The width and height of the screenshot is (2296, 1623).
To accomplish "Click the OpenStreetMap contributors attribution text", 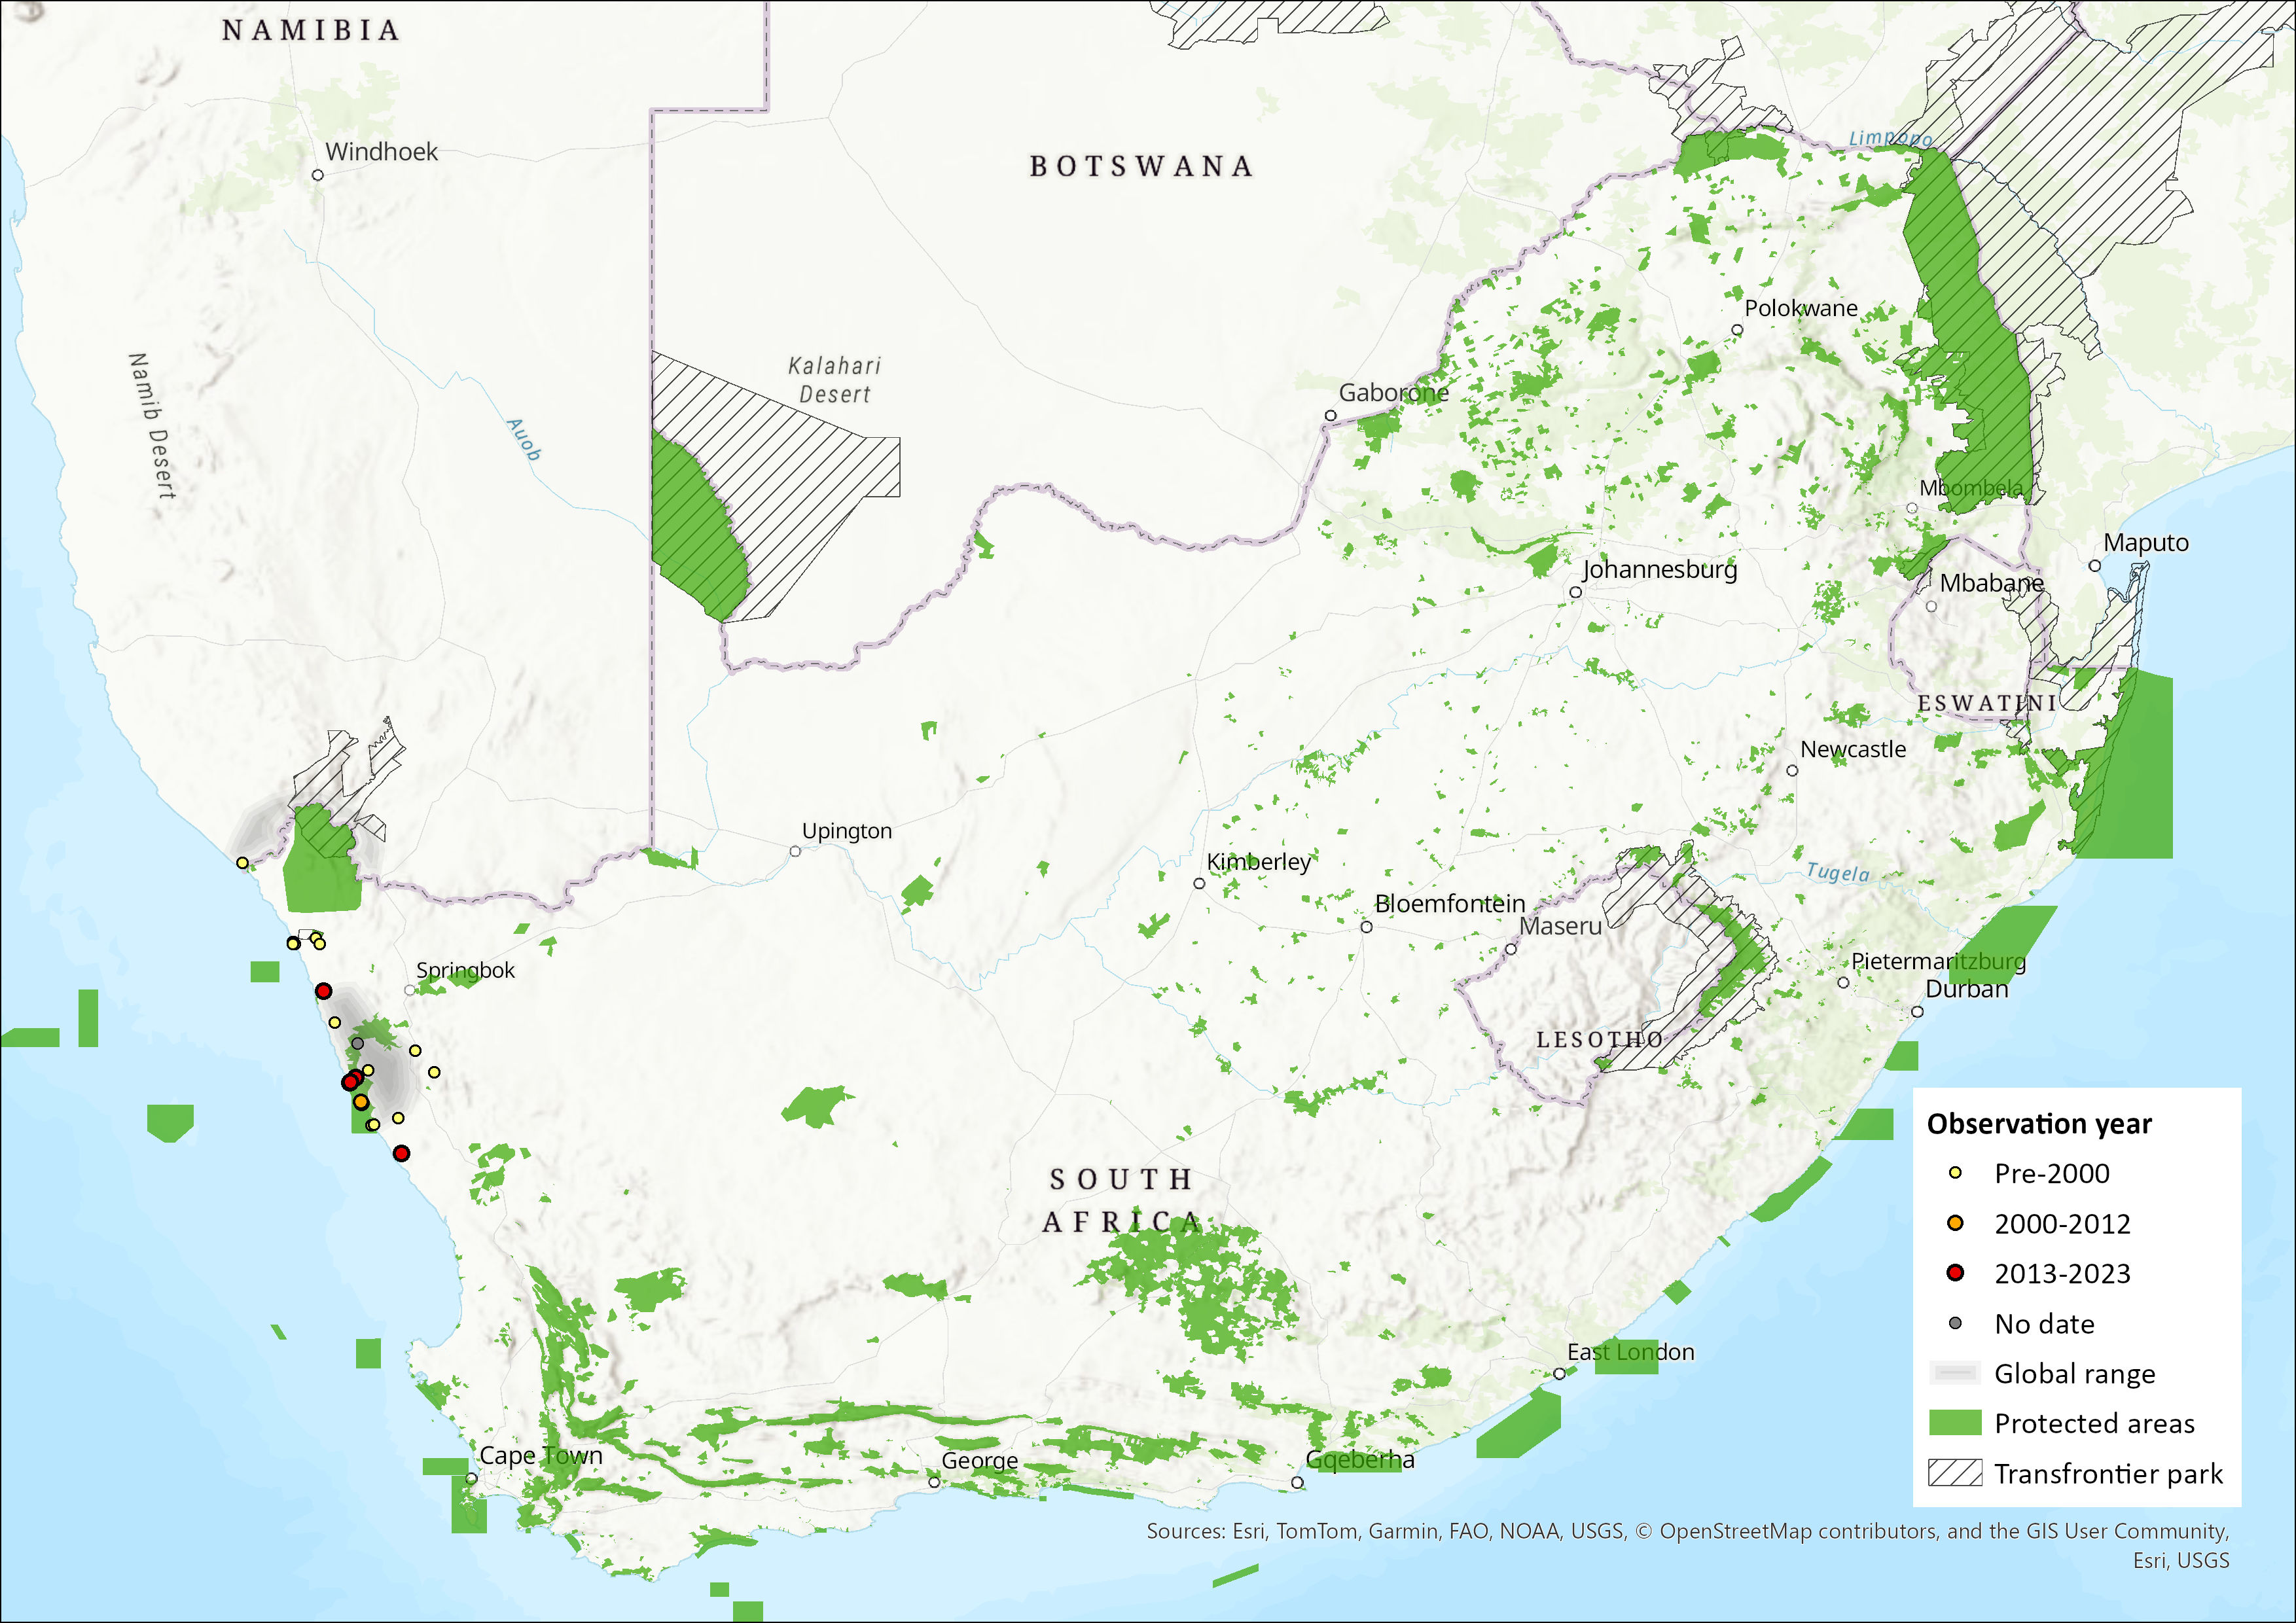I will click(1799, 1531).
